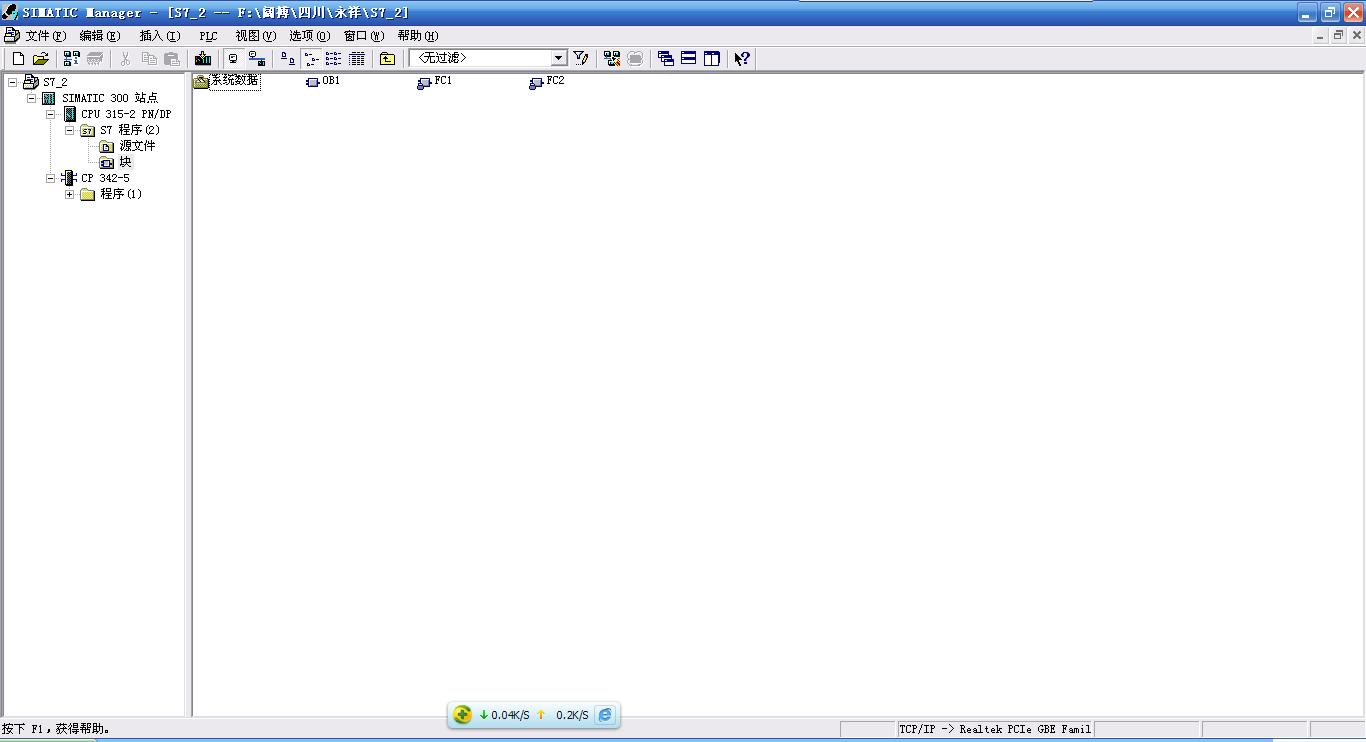Open the filter editor funnel icon

581,59
